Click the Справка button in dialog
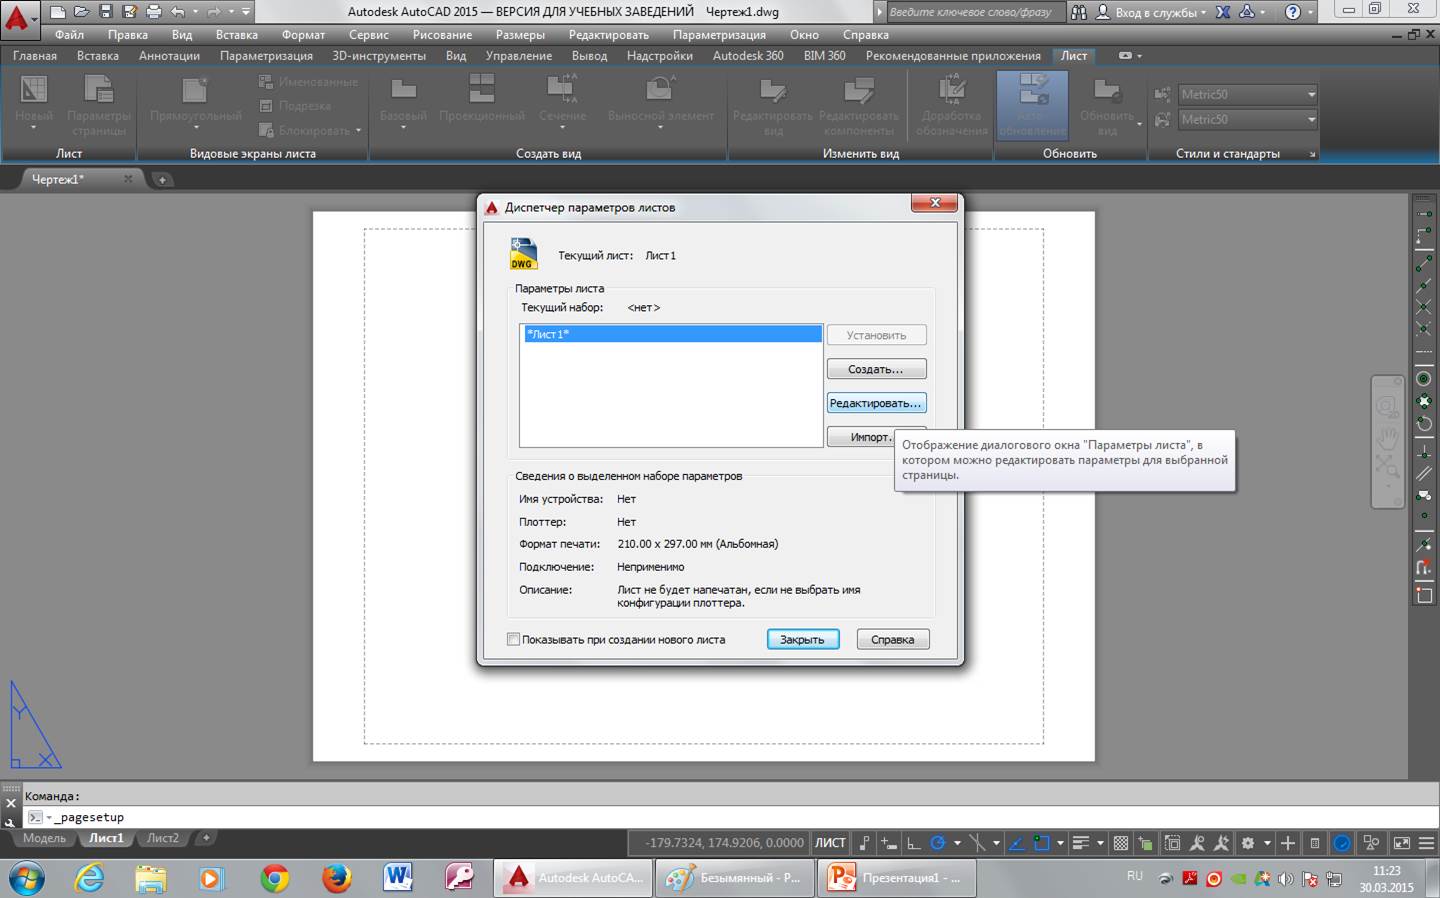Screen dimensions: 1440x898 click(892, 639)
